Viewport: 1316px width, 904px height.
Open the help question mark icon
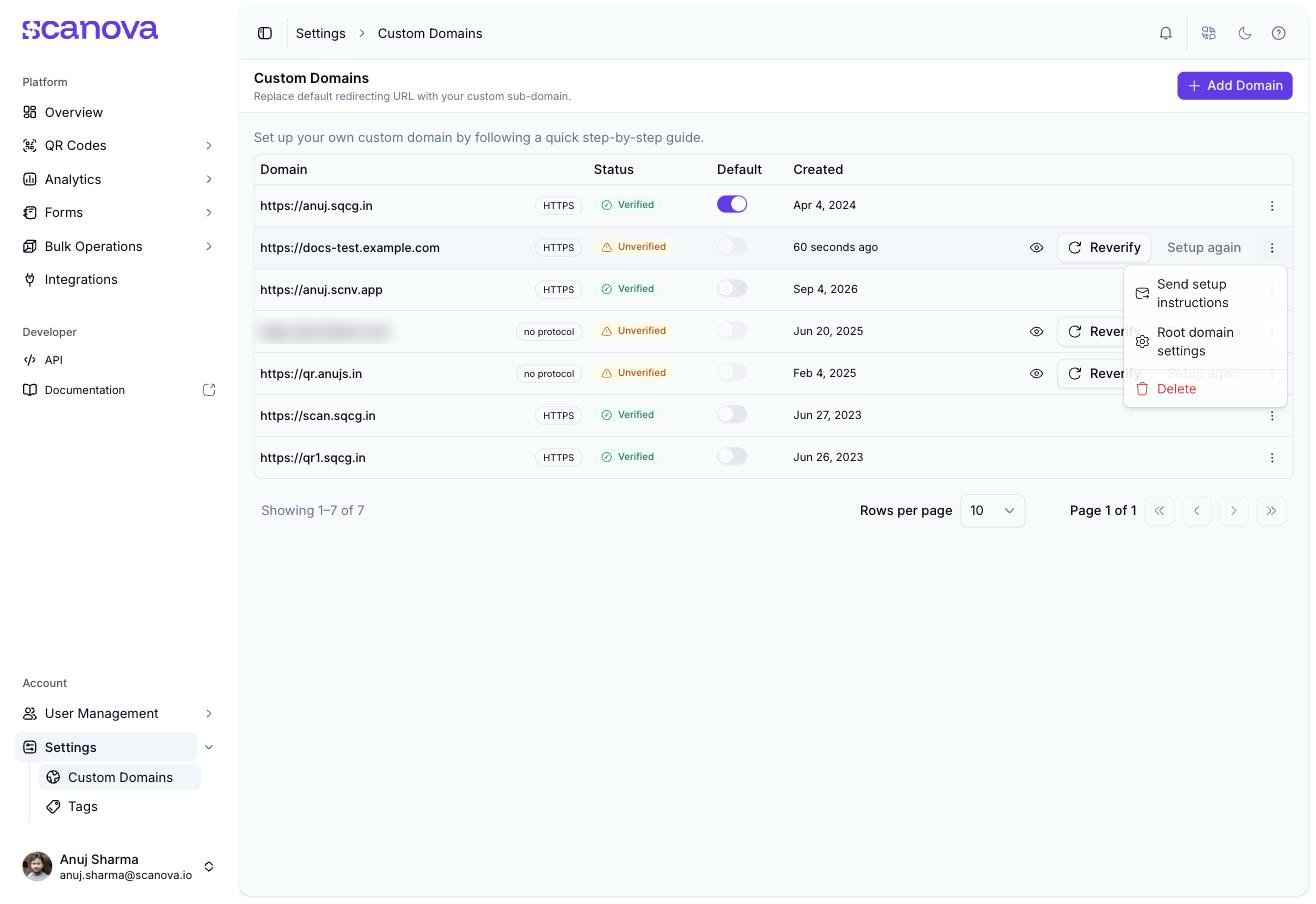point(1279,33)
